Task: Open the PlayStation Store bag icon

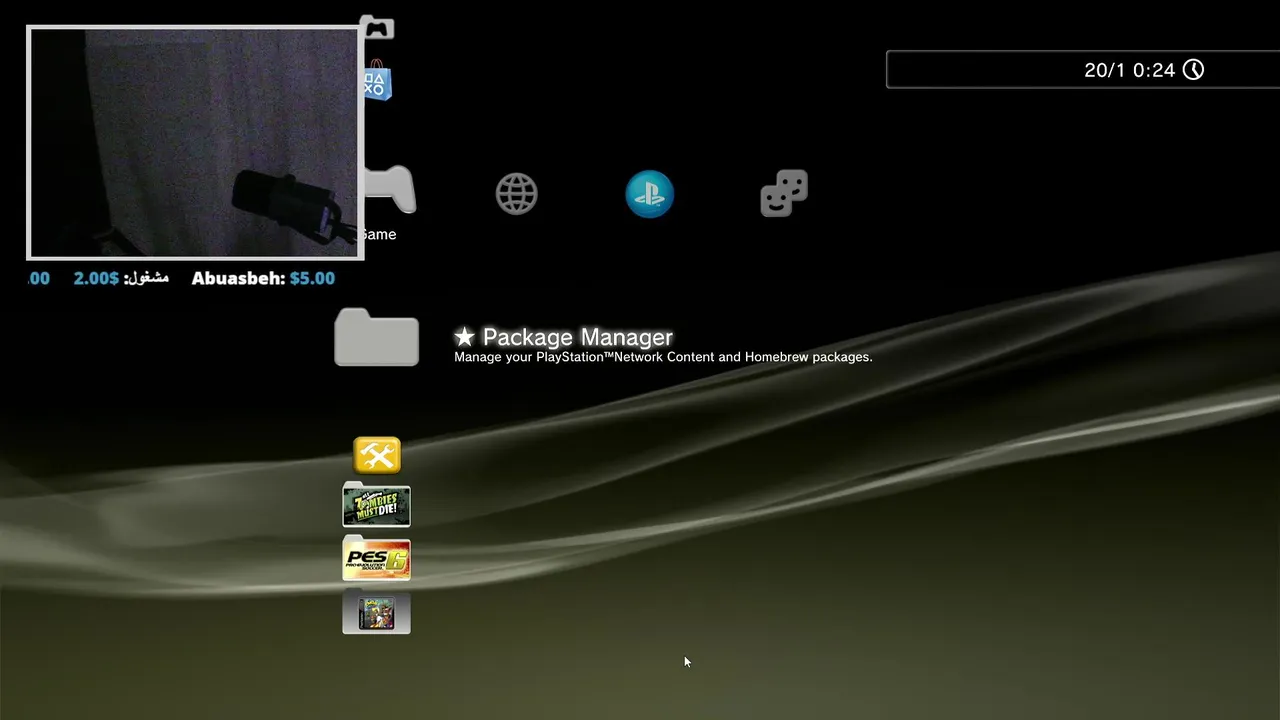Action: point(378,81)
